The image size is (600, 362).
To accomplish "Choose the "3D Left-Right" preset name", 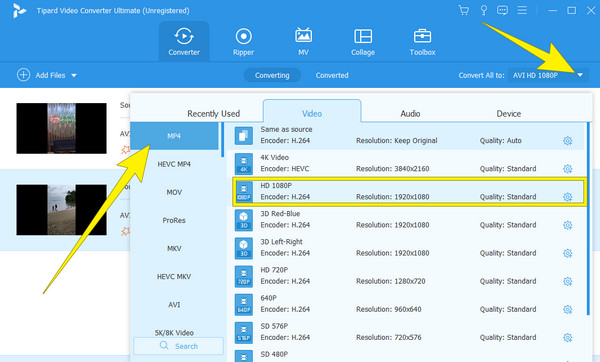I will tap(281, 242).
